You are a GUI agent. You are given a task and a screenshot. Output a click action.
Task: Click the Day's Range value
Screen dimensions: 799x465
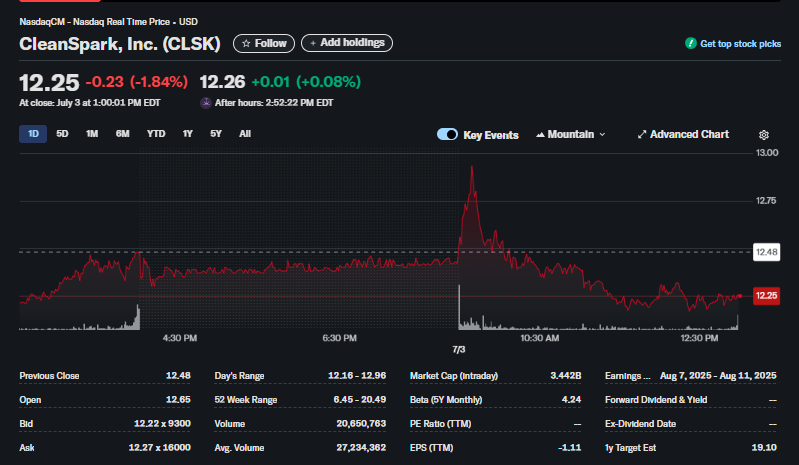pyautogui.click(x=357, y=376)
